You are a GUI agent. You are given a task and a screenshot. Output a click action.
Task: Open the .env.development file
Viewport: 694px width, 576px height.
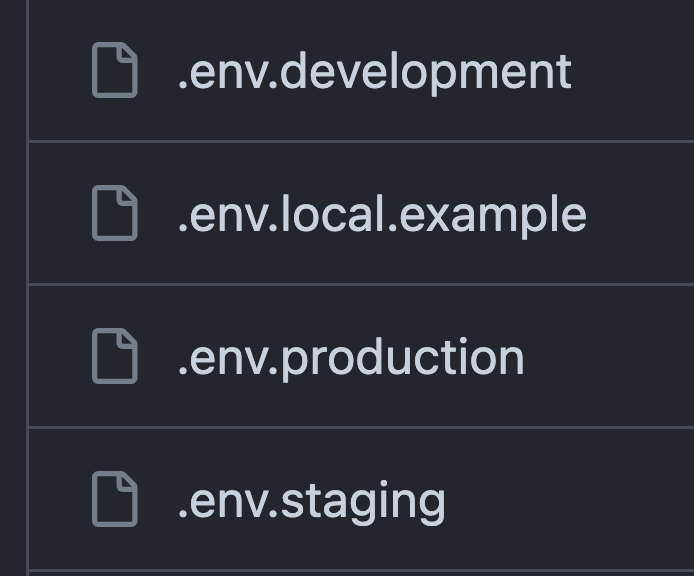(x=374, y=71)
